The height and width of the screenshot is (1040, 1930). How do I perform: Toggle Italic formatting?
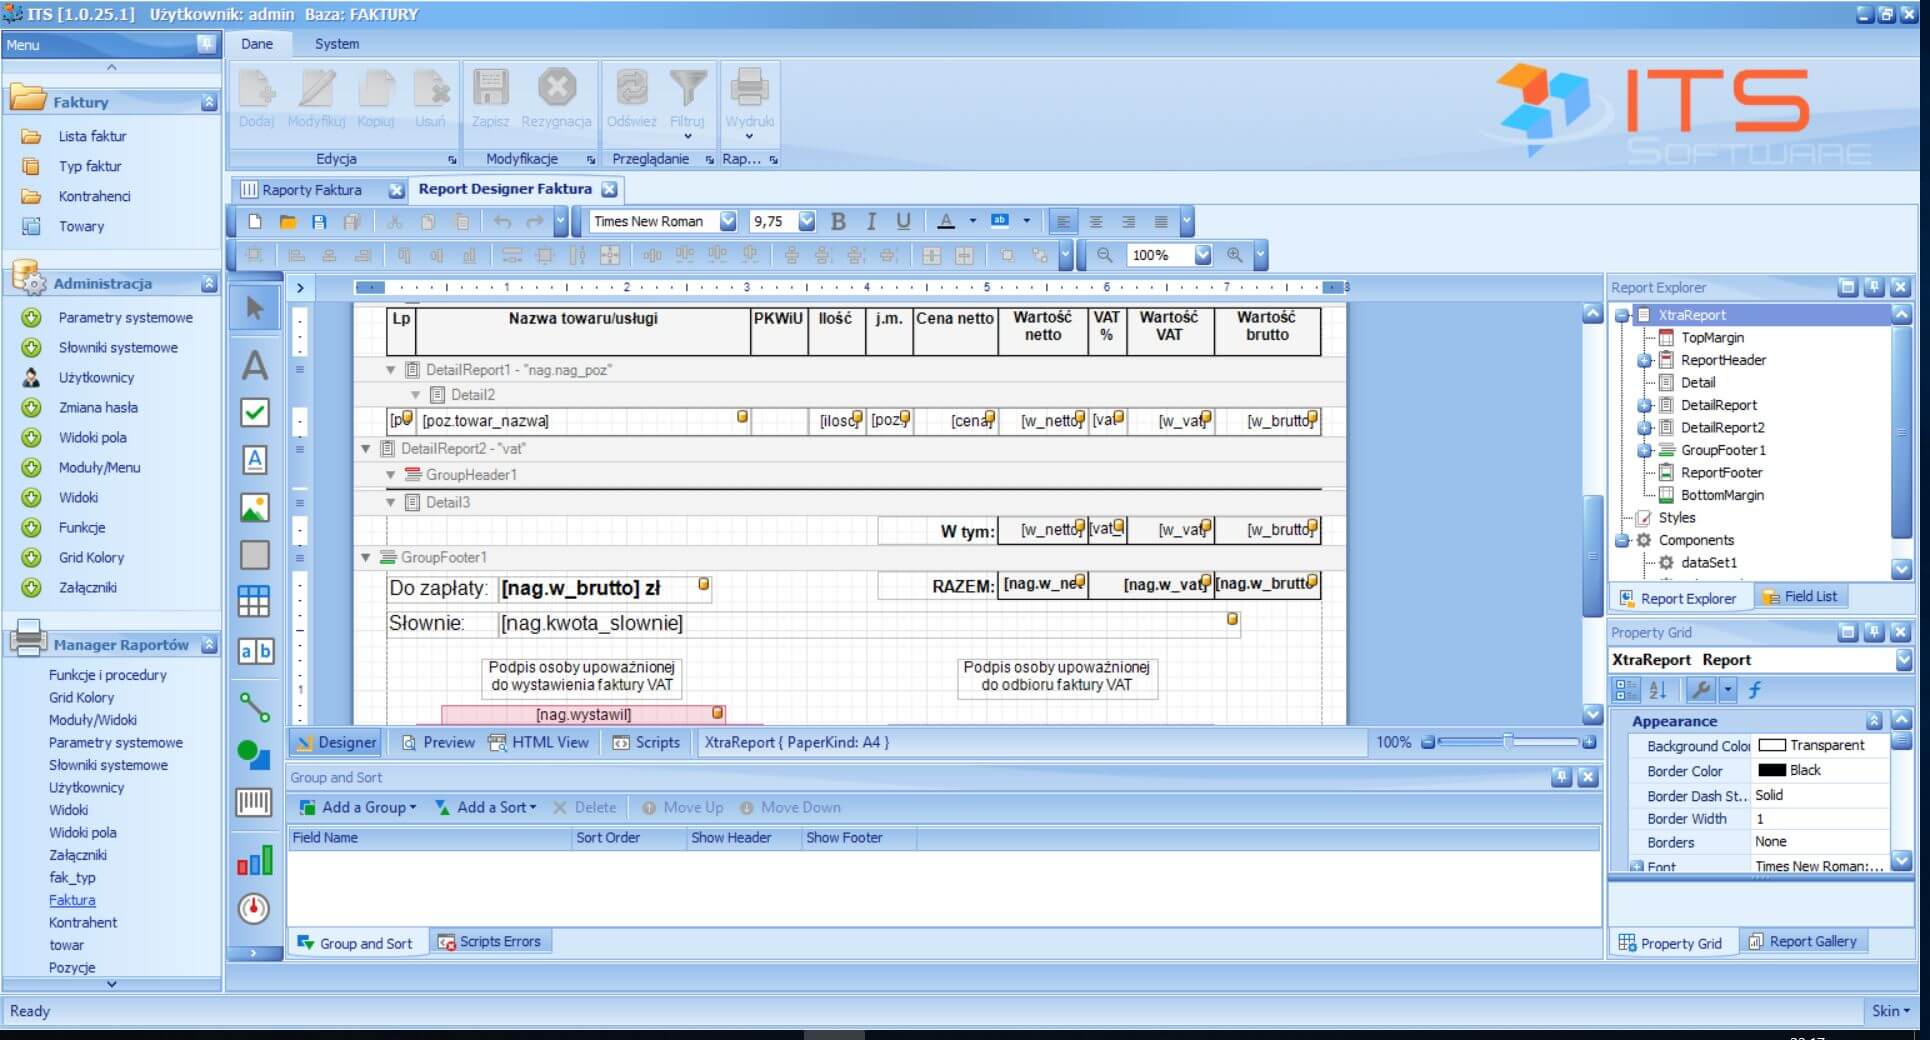871,222
